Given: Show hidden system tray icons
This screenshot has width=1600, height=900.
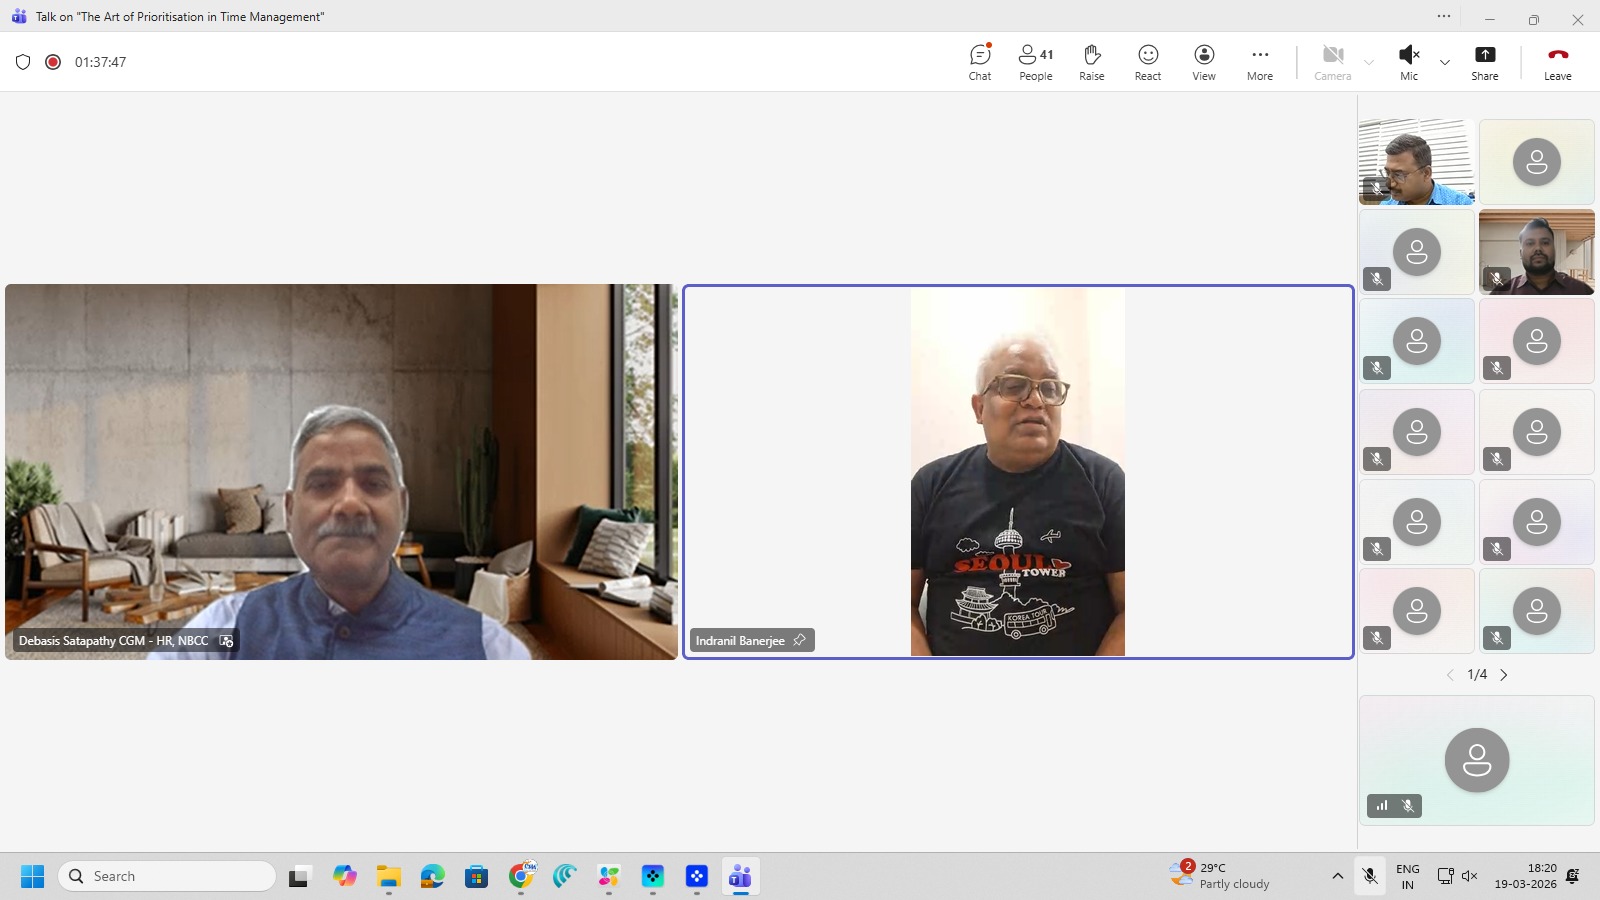Looking at the screenshot, I should tap(1337, 876).
